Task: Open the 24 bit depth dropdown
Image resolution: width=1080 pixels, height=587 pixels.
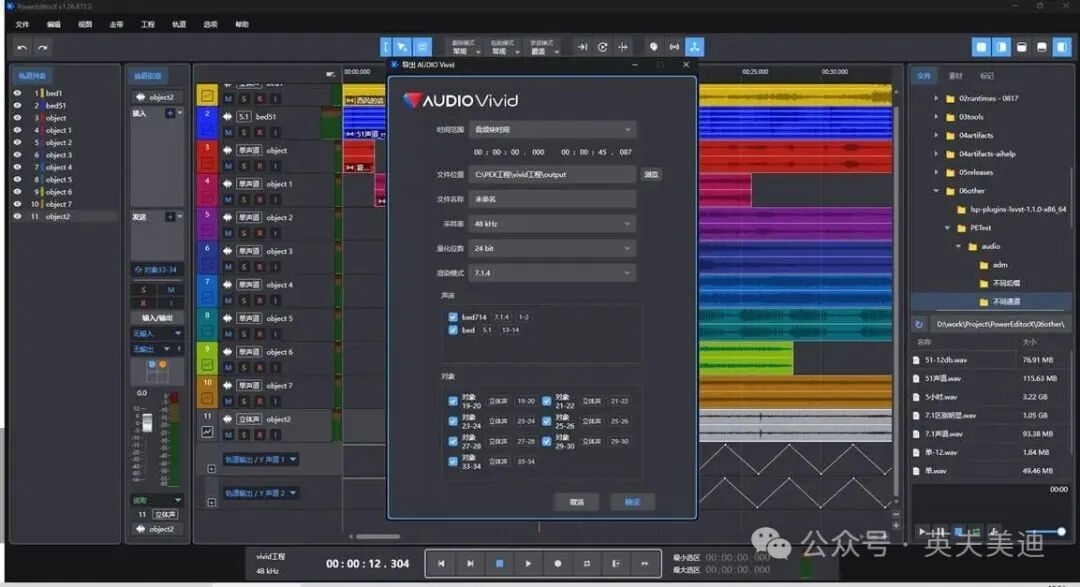Action: (552, 248)
